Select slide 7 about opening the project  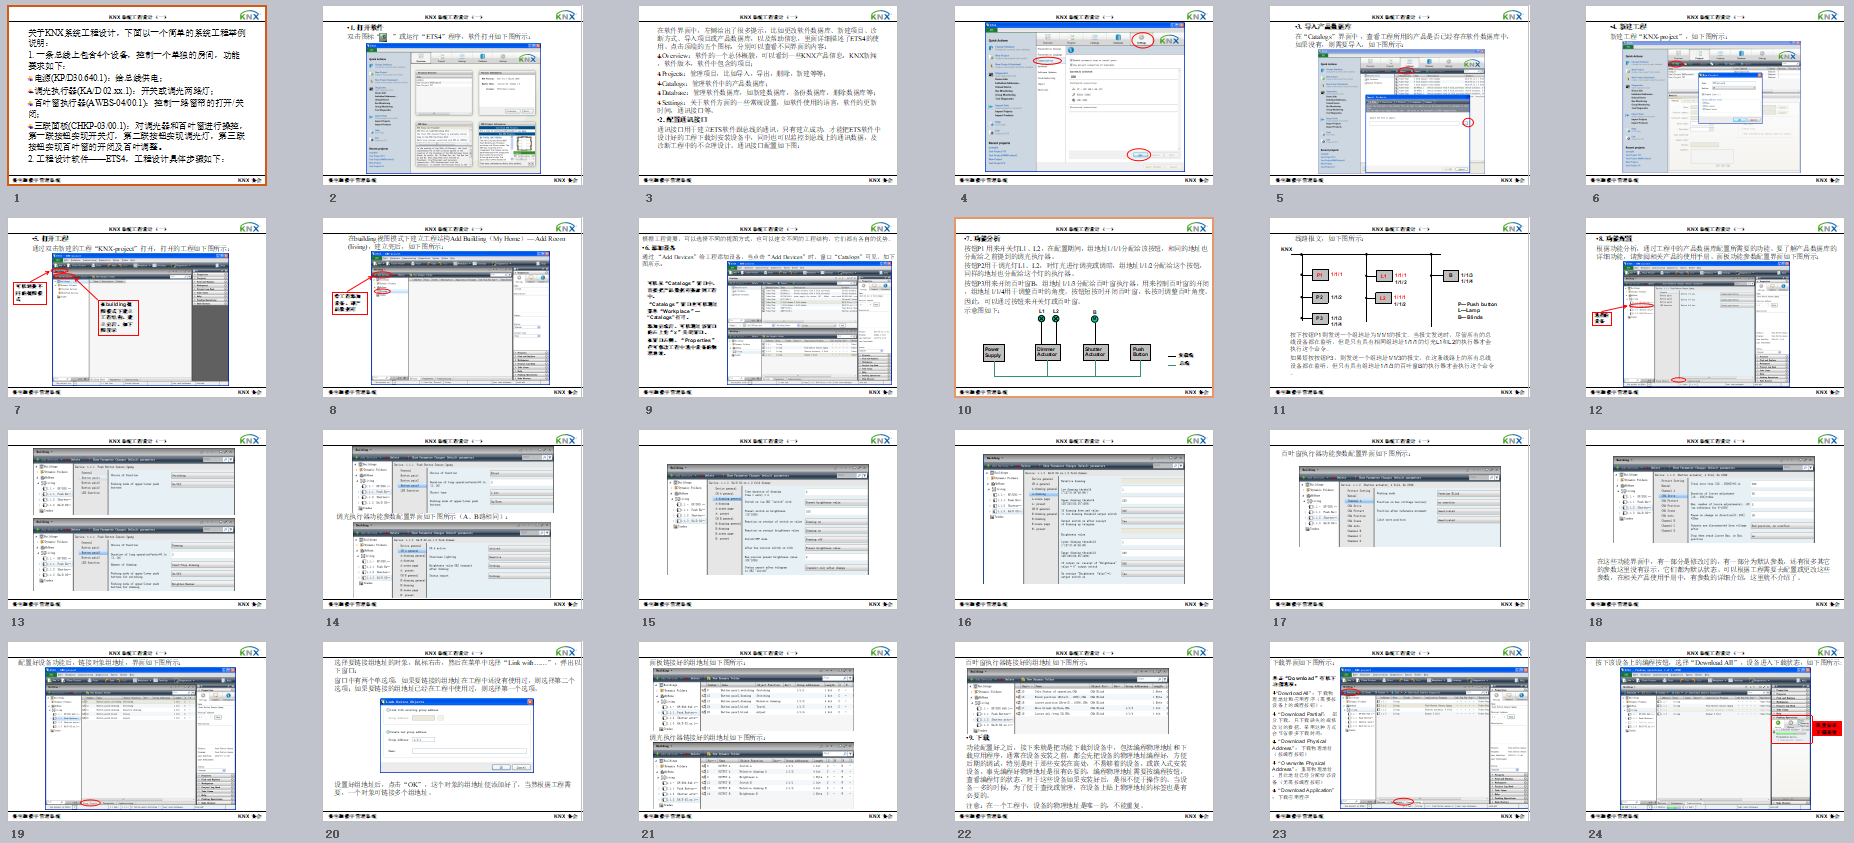pos(137,308)
